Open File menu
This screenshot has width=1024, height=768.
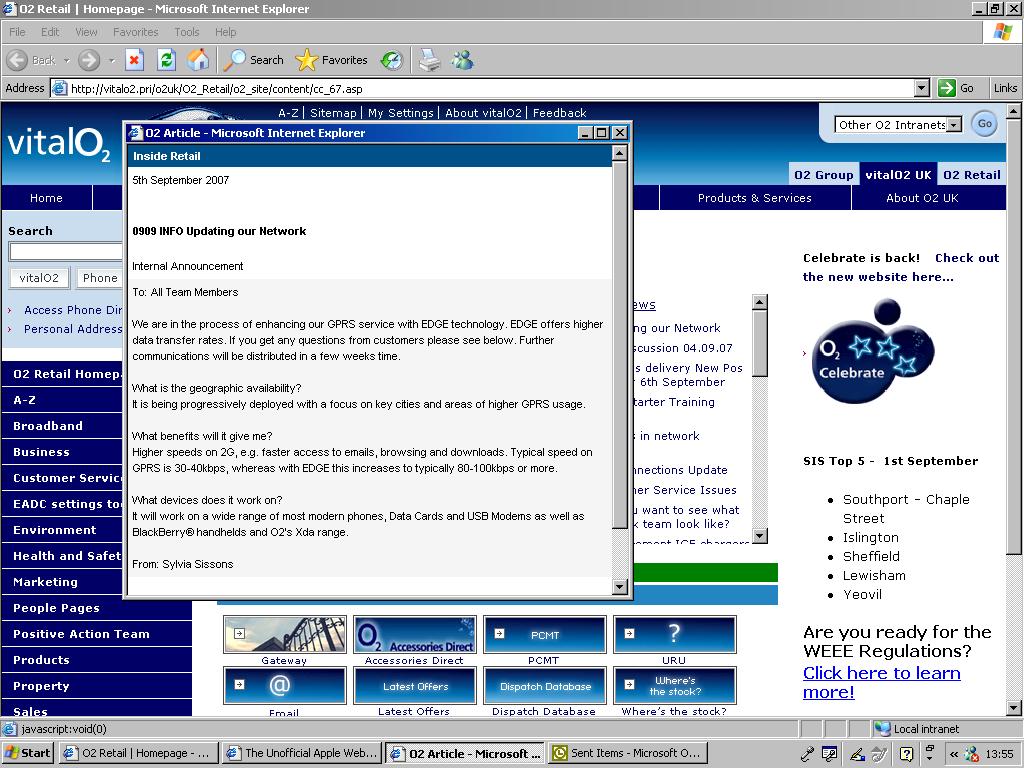click(17, 32)
